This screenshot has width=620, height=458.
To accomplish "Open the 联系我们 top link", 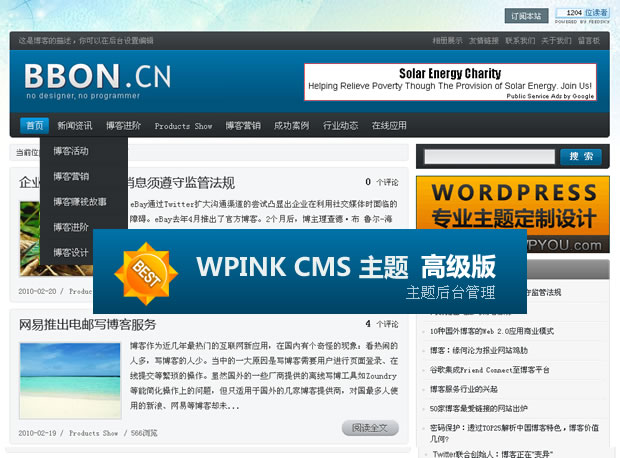I will tap(520, 41).
